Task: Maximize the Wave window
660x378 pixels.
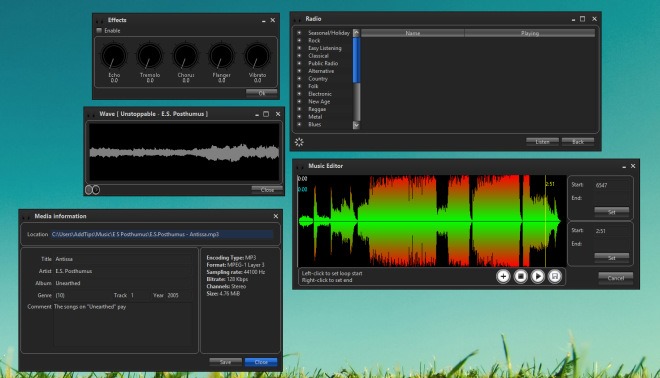Action: click(x=266, y=114)
